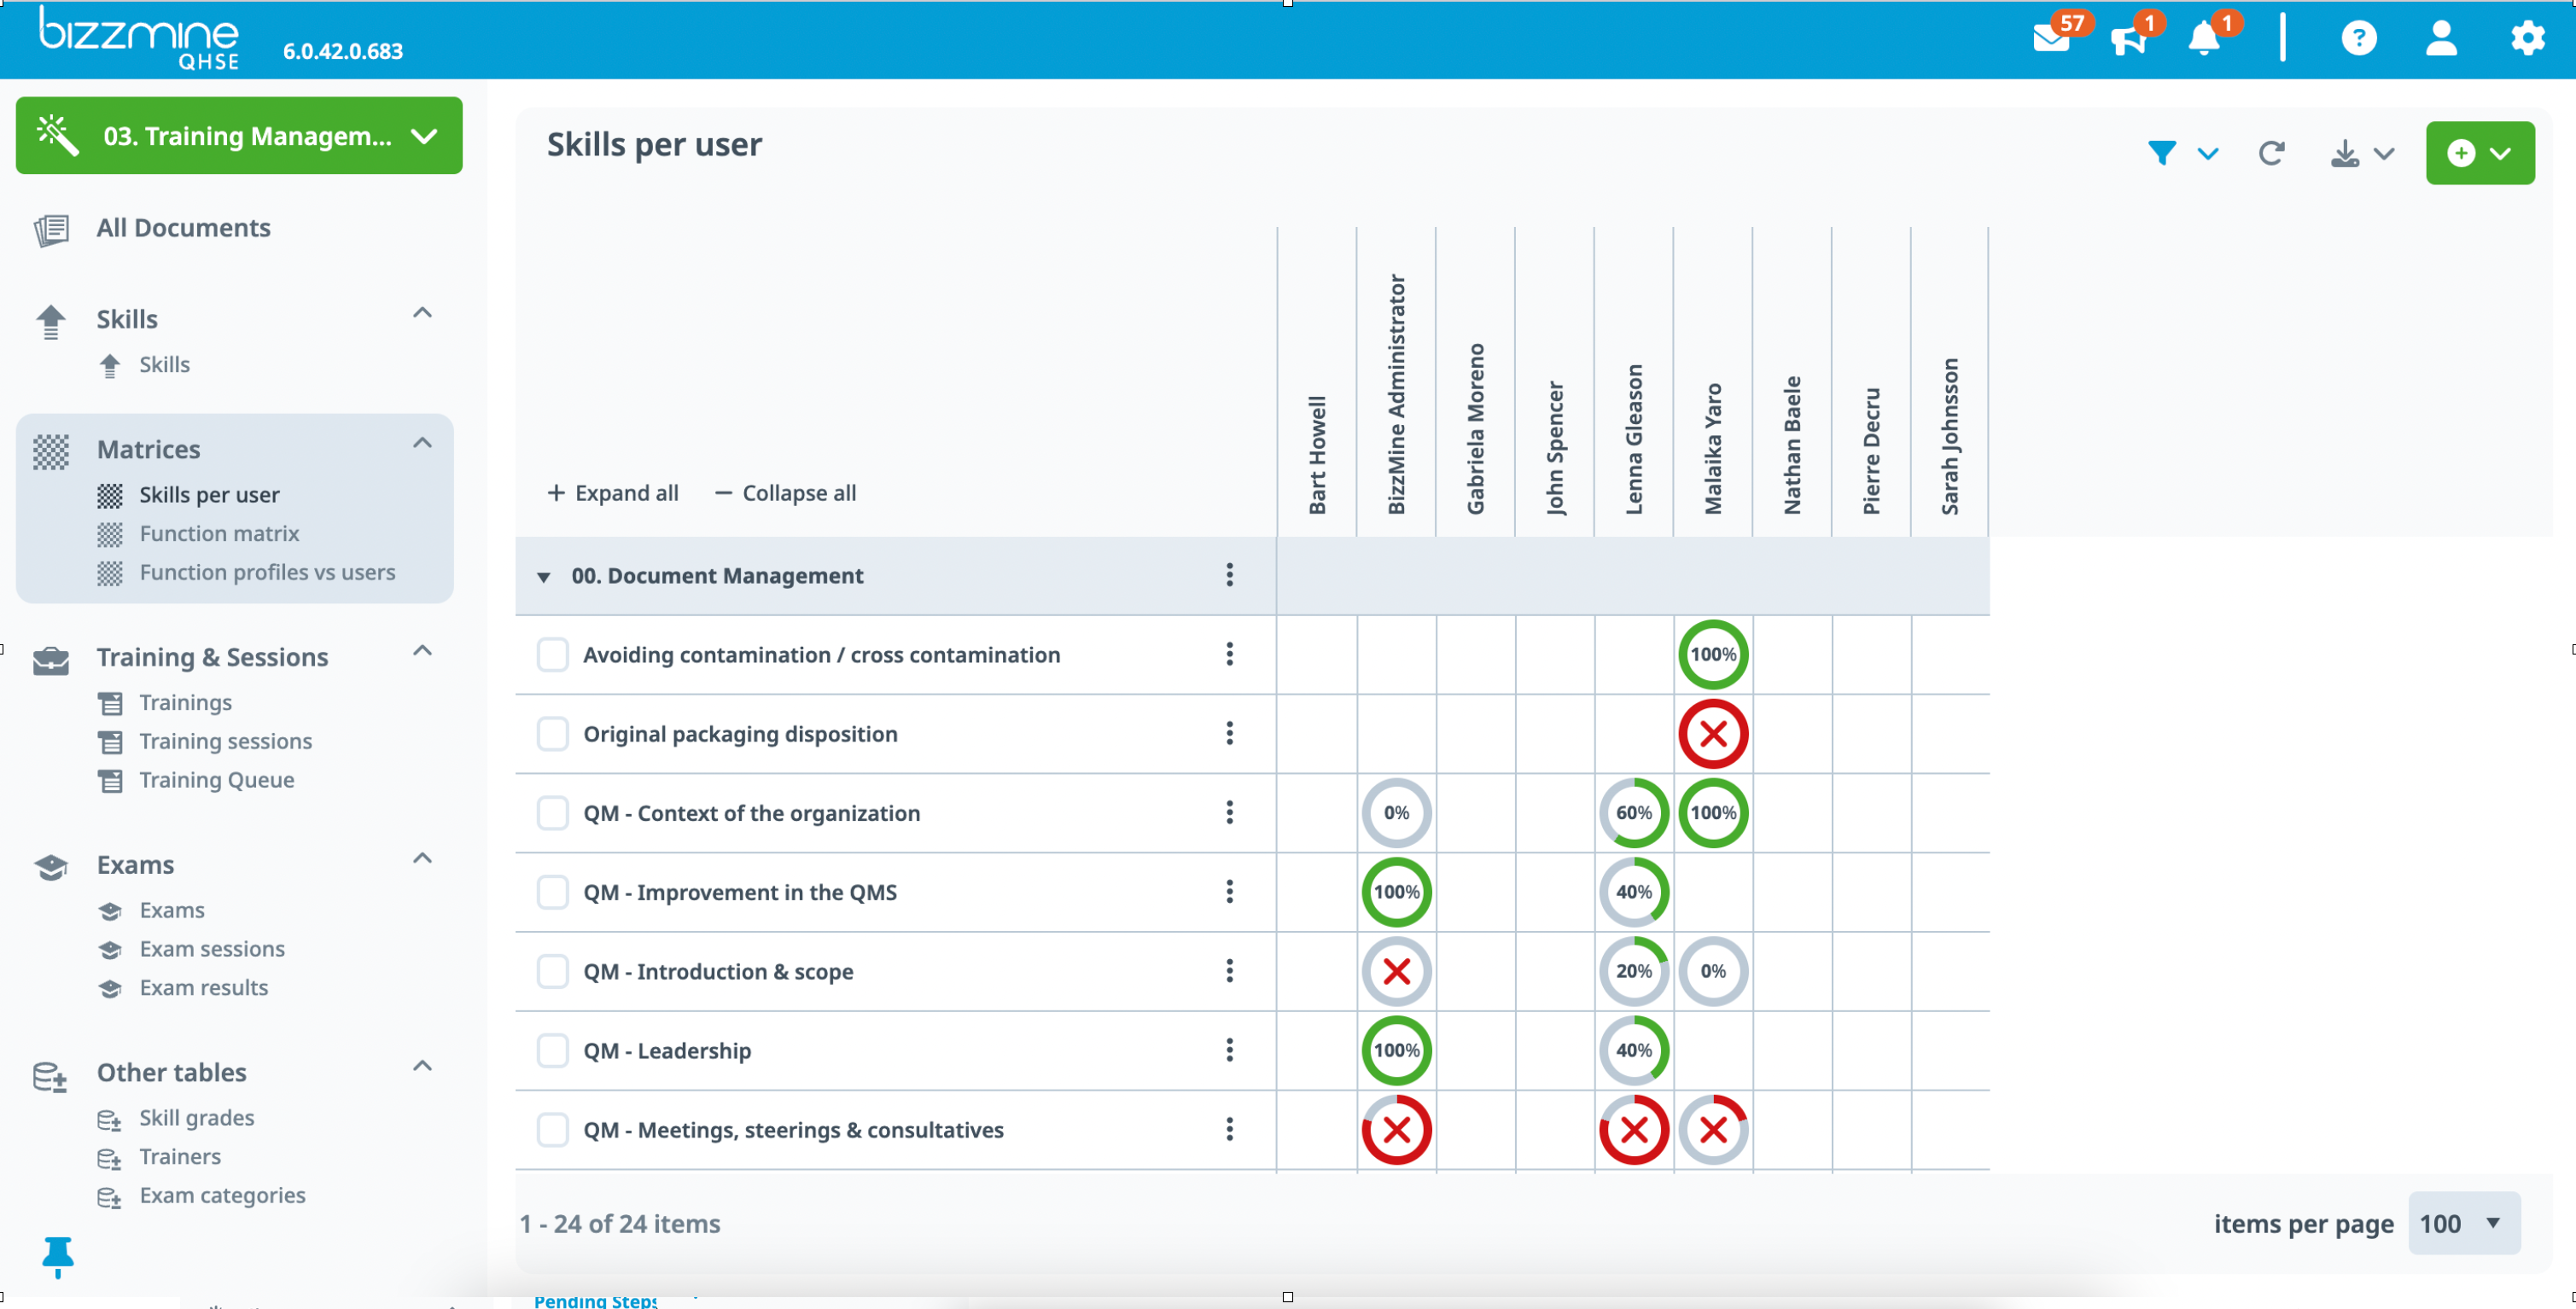Tick the QM - Leadership row checkbox
Screen dimensions: 2576x1309
(x=552, y=1051)
